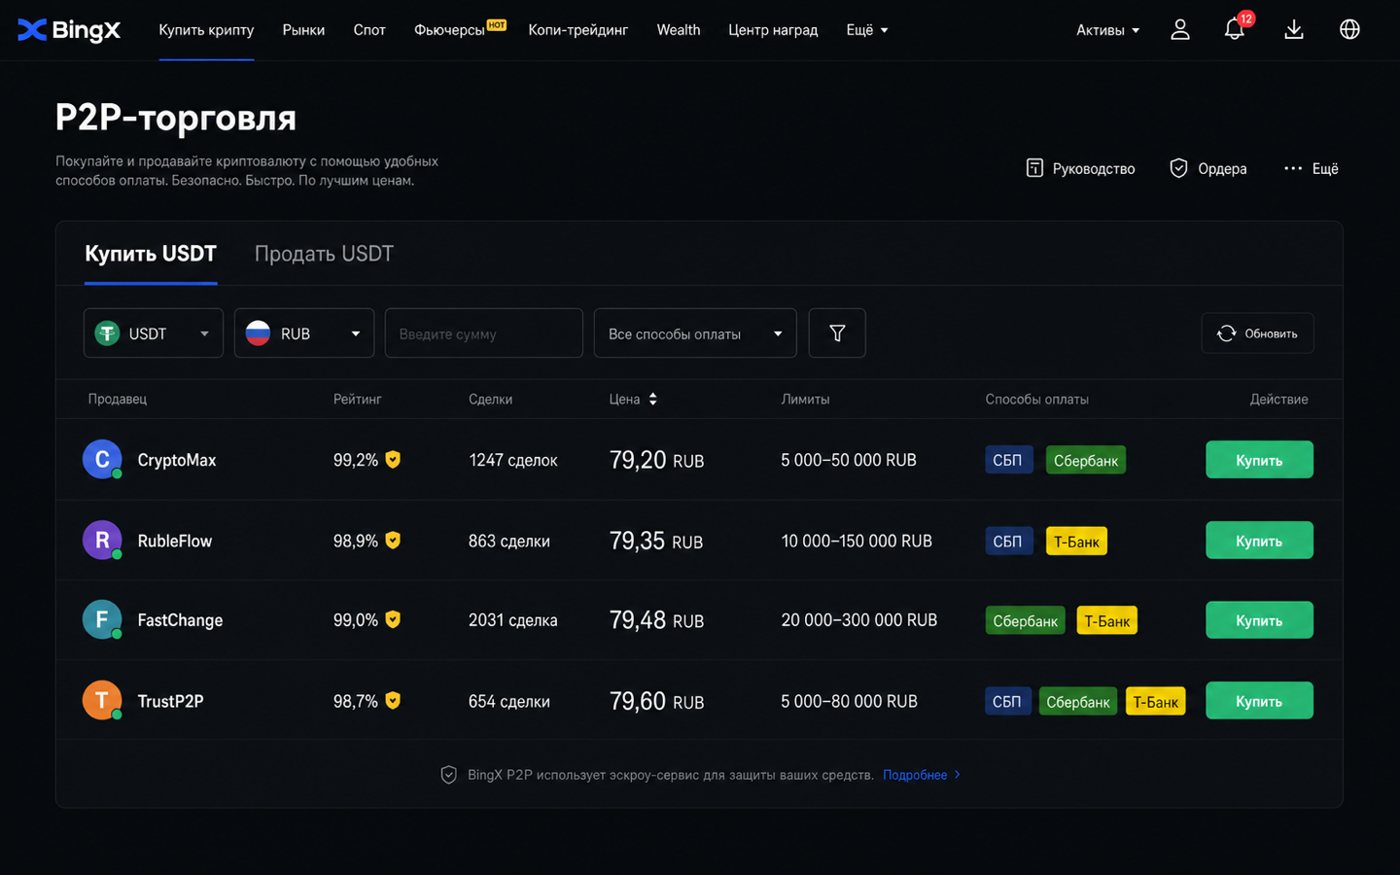1400x875 pixels.
Task: Open Центр наград menu item
Action: pyautogui.click(x=773, y=30)
